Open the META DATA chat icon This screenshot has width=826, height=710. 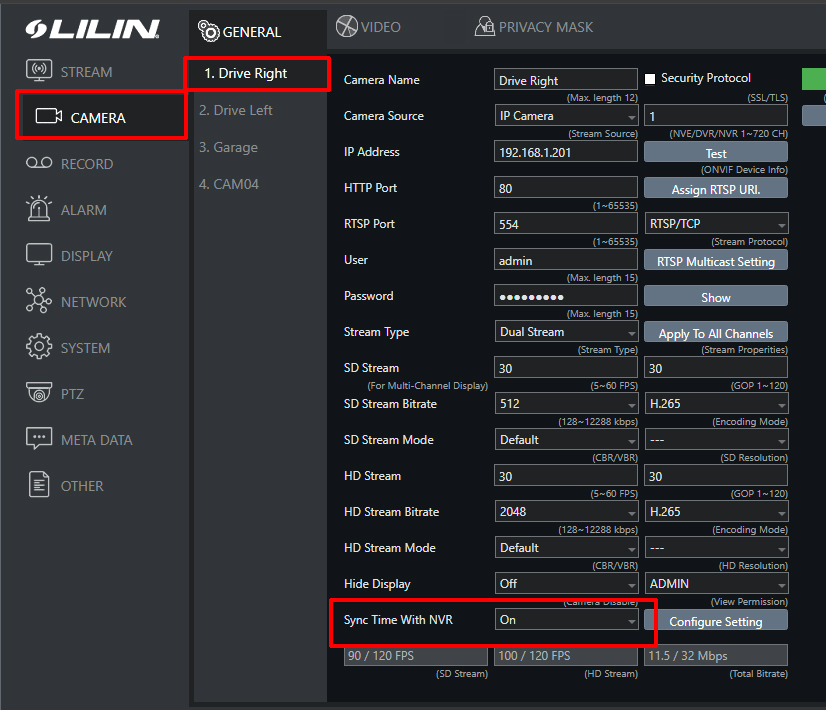38,439
